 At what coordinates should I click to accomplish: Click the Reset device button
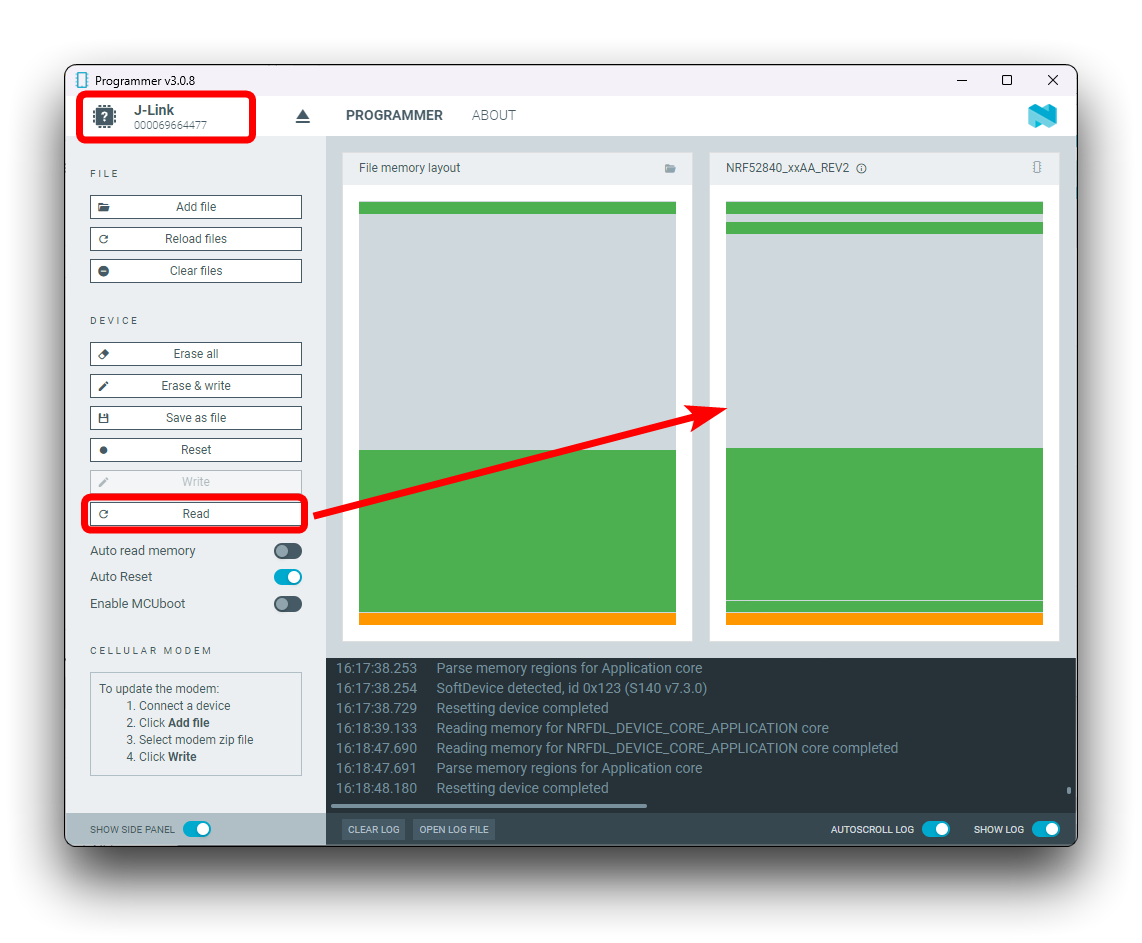(196, 450)
